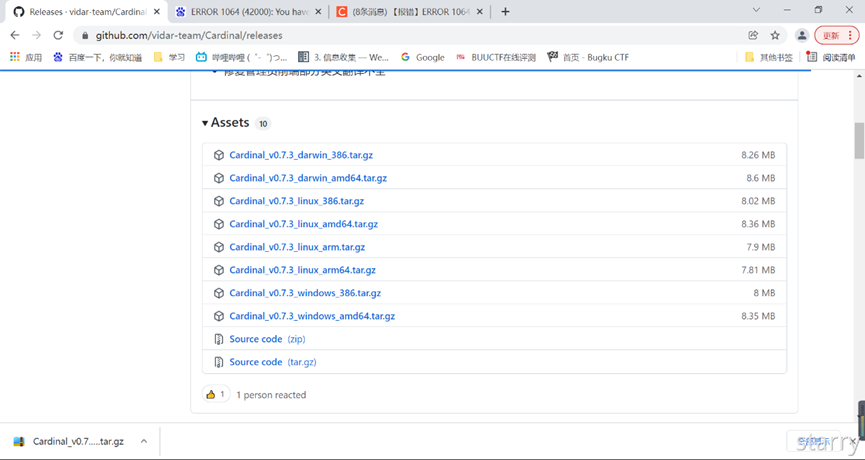Click the lock icon in the address bar
Image resolution: width=865 pixels, height=460 pixels.
85,35
